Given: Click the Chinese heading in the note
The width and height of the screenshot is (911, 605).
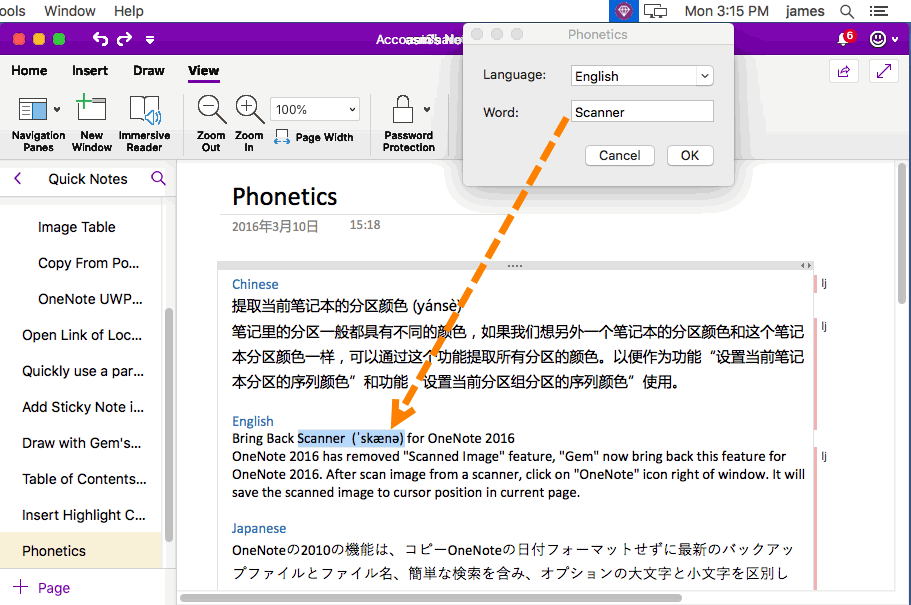Looking at the screenshot, I should (x=255, y=284).
